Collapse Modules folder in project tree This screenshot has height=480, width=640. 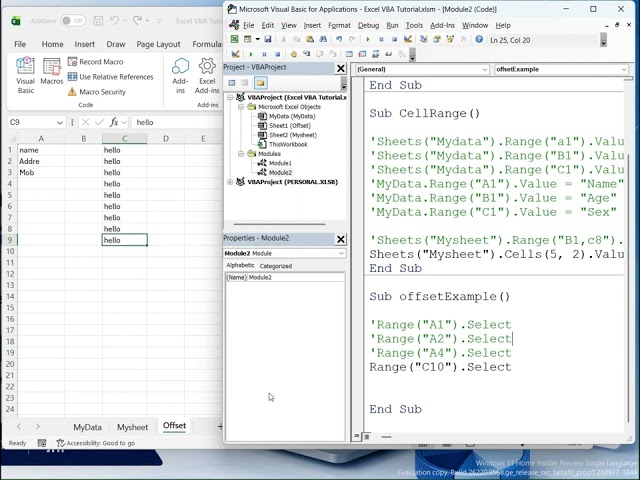click(x=241, y=153)
